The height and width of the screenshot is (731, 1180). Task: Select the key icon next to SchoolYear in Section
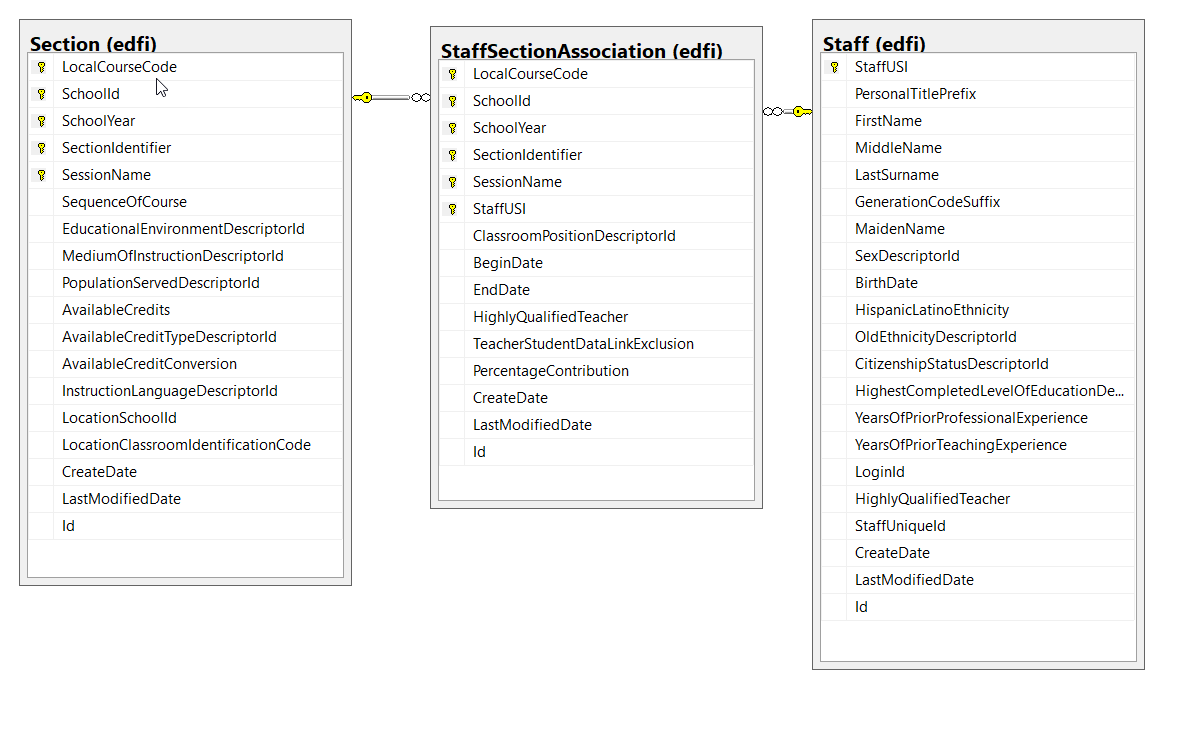click(x=41, y=121)
